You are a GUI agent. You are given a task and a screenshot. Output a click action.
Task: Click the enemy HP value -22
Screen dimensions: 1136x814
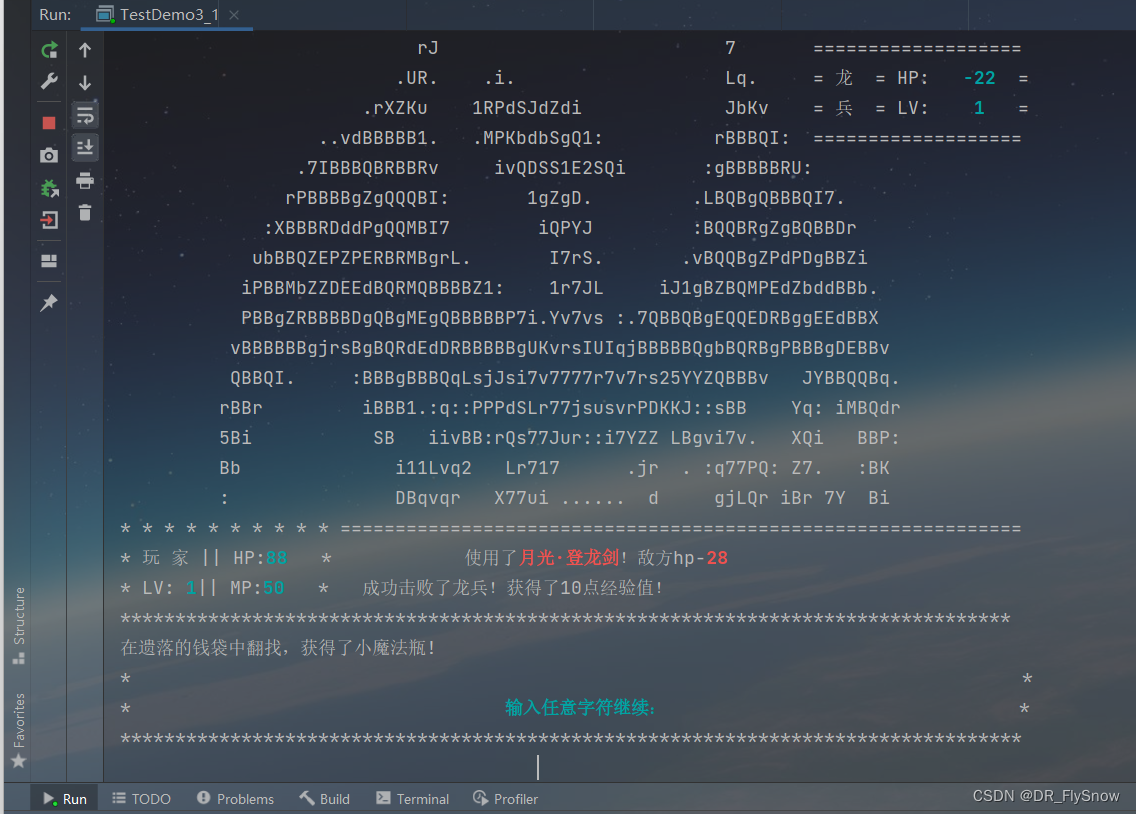point(980,78)
